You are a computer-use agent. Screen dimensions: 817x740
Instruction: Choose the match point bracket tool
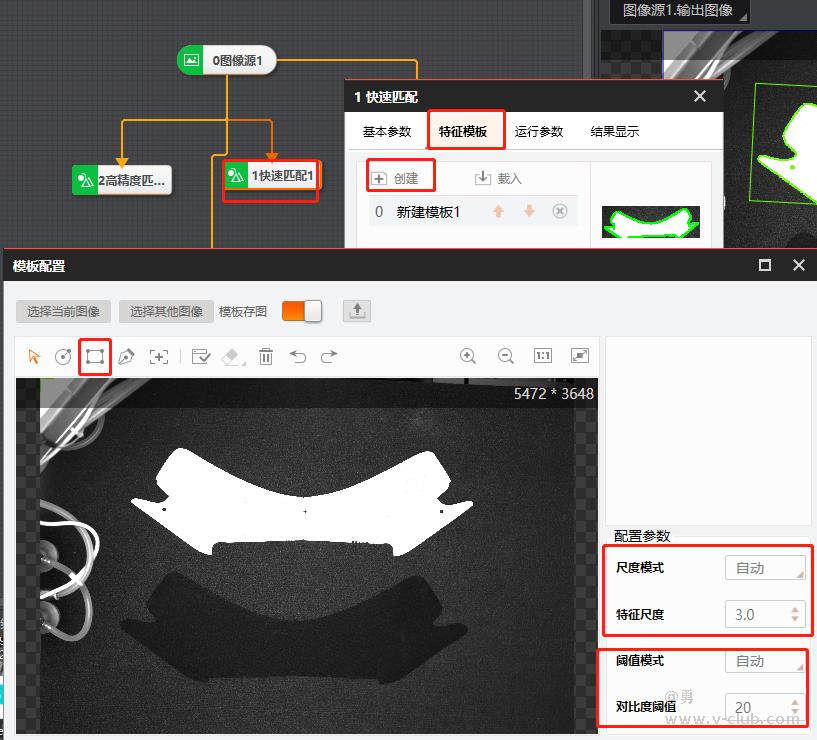click(158, 356)
